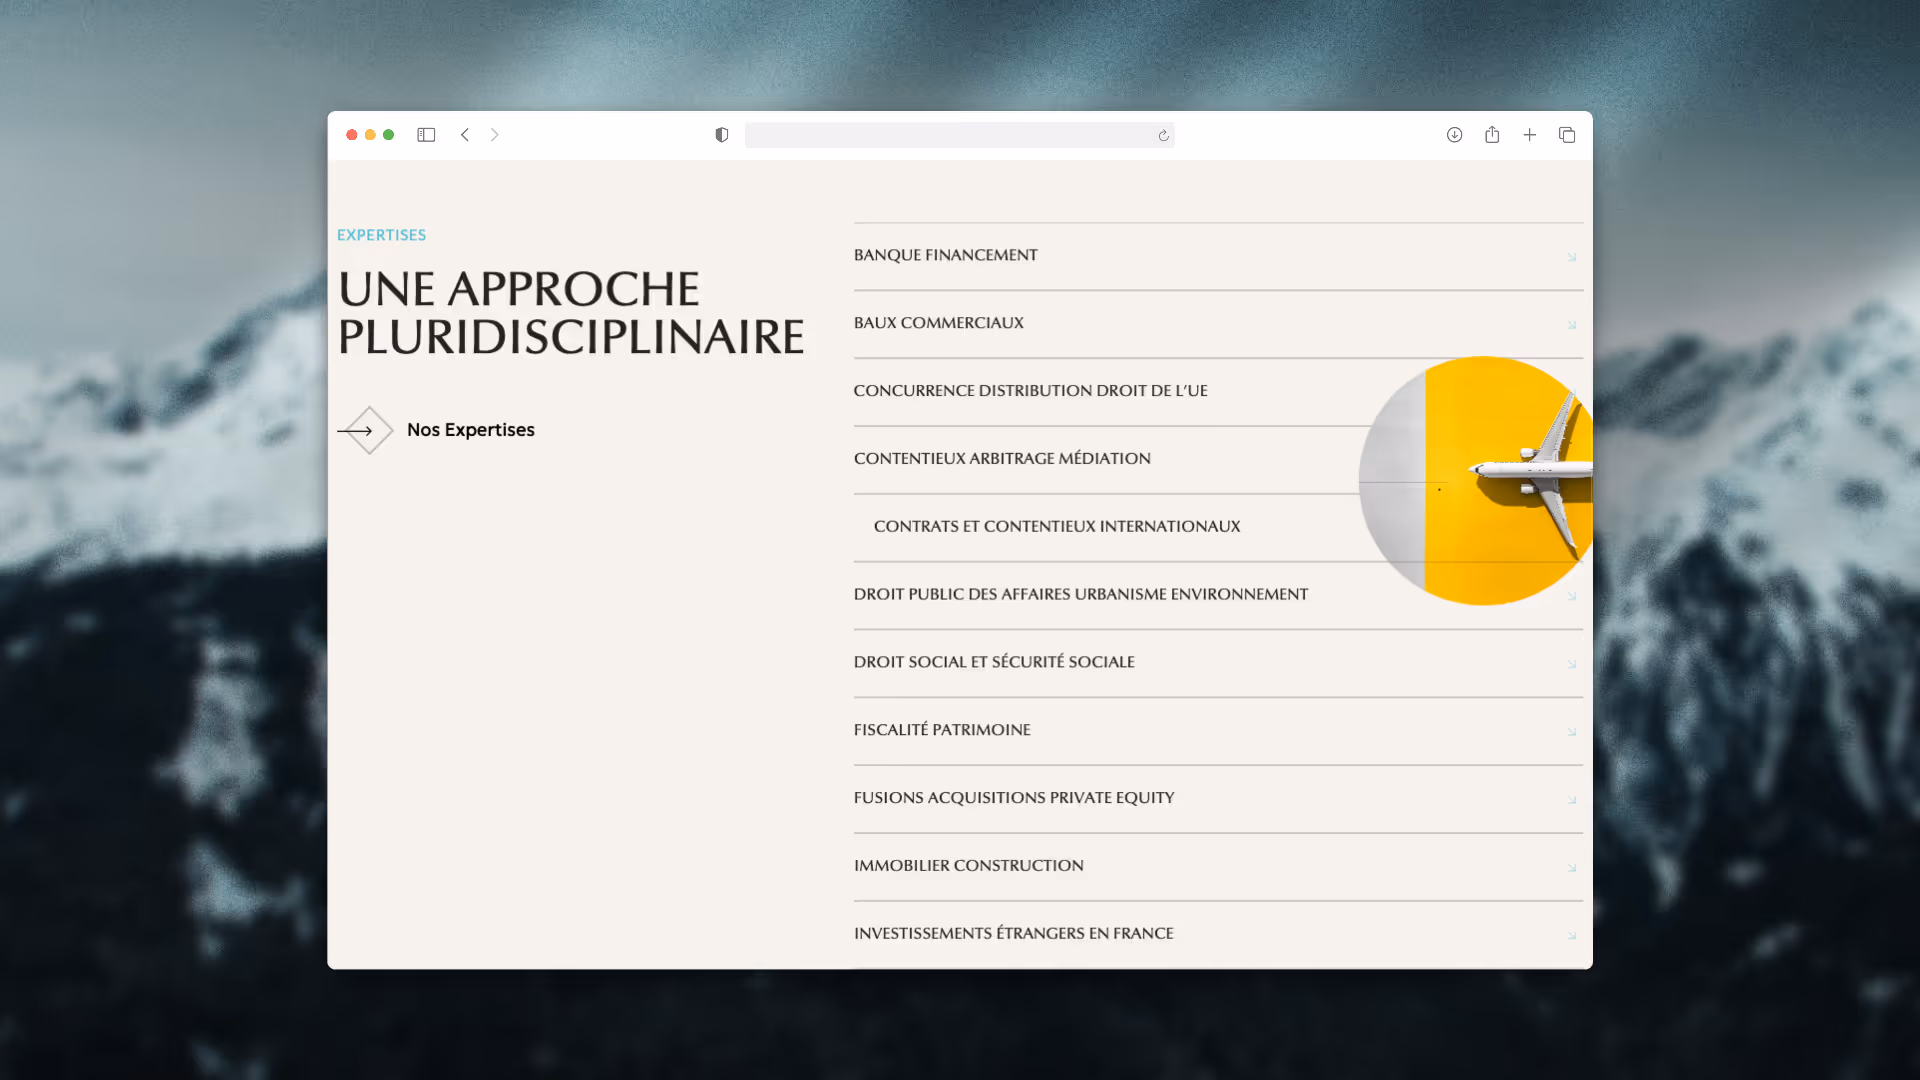Open IMMOBILIER CONSTRUCTION expertise

coord(968,866)
